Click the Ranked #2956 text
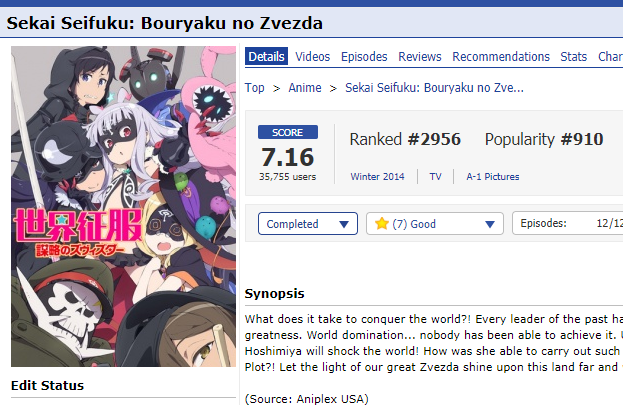 click(x=405, y=140)
